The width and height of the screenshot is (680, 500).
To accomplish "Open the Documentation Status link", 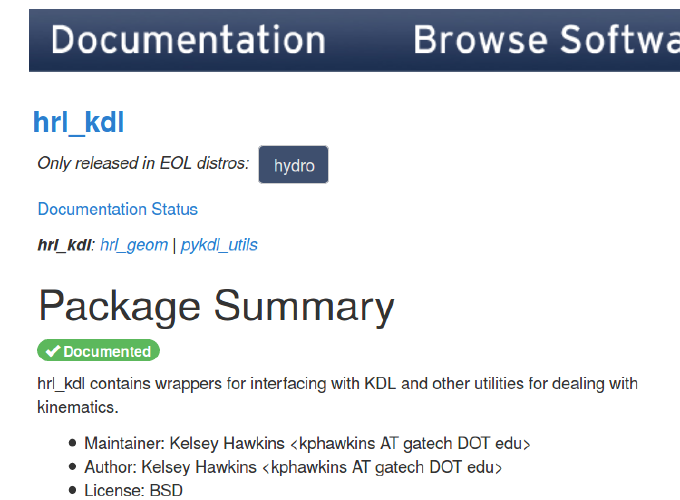I will (x=118, y=209).
